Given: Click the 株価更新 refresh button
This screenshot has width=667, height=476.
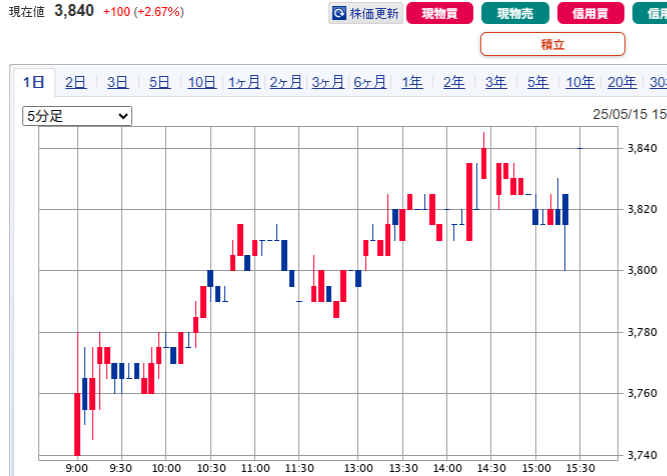Looking at the screenshot, I should tap(365, 13).
